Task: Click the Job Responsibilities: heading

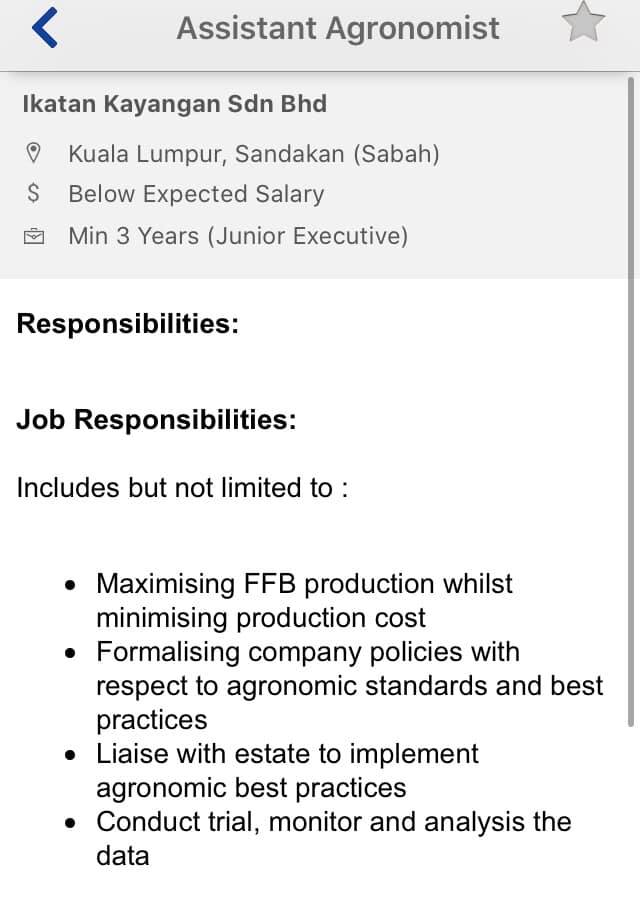Action: [157, 420]
